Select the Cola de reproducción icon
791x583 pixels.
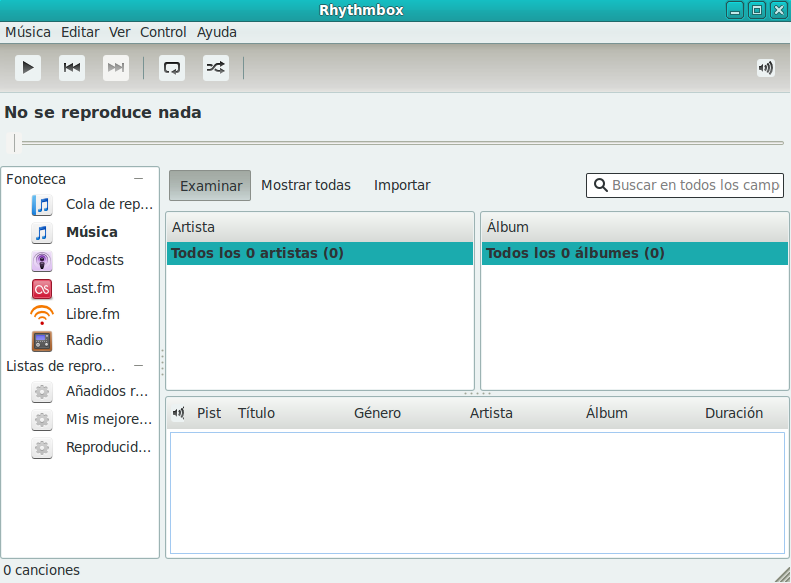[x=42, y=205]
